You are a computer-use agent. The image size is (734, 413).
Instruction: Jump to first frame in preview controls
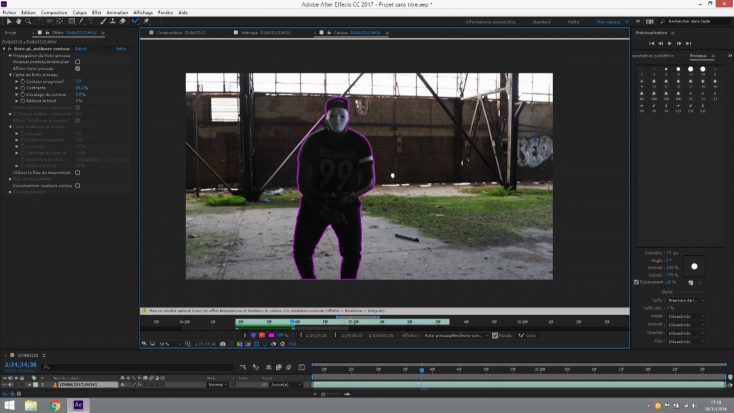(x=651, y=43)
